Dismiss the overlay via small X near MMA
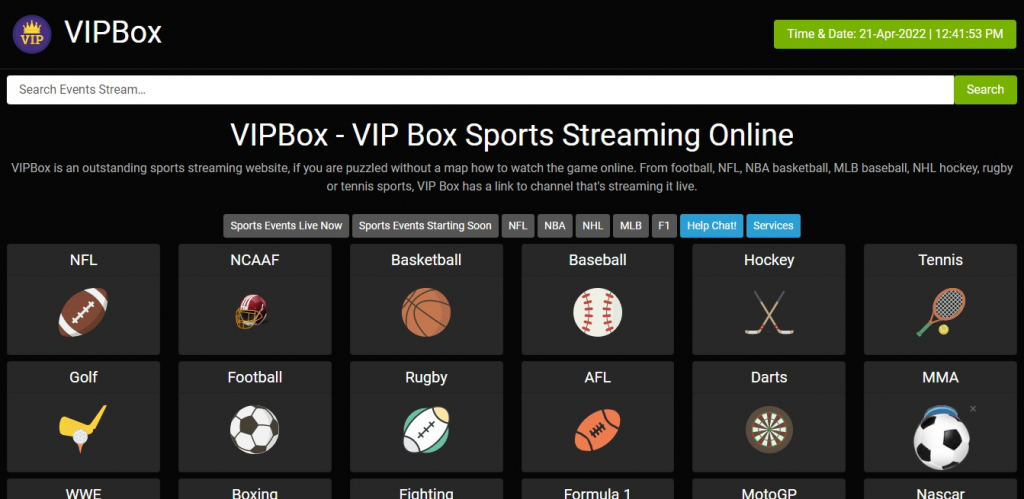 [x=973, y=409]
